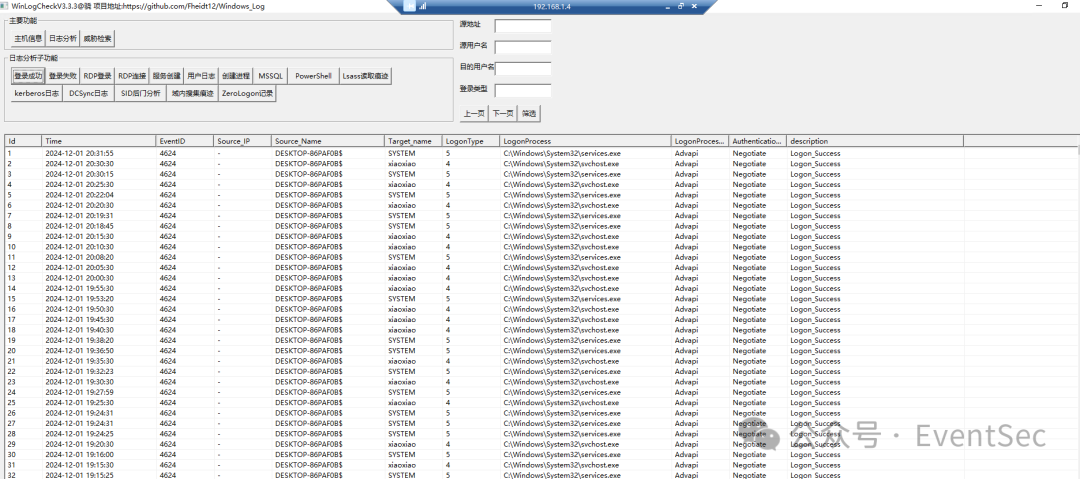Select the PowerShell log button

pos(313,76)
